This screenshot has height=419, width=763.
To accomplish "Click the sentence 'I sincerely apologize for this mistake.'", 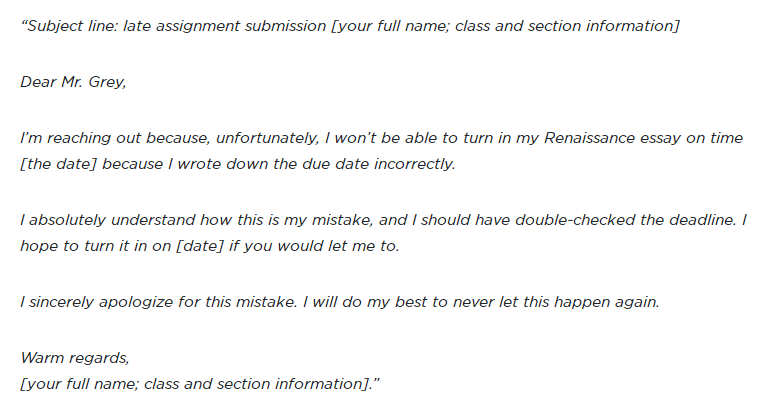I will click(158, 302).
